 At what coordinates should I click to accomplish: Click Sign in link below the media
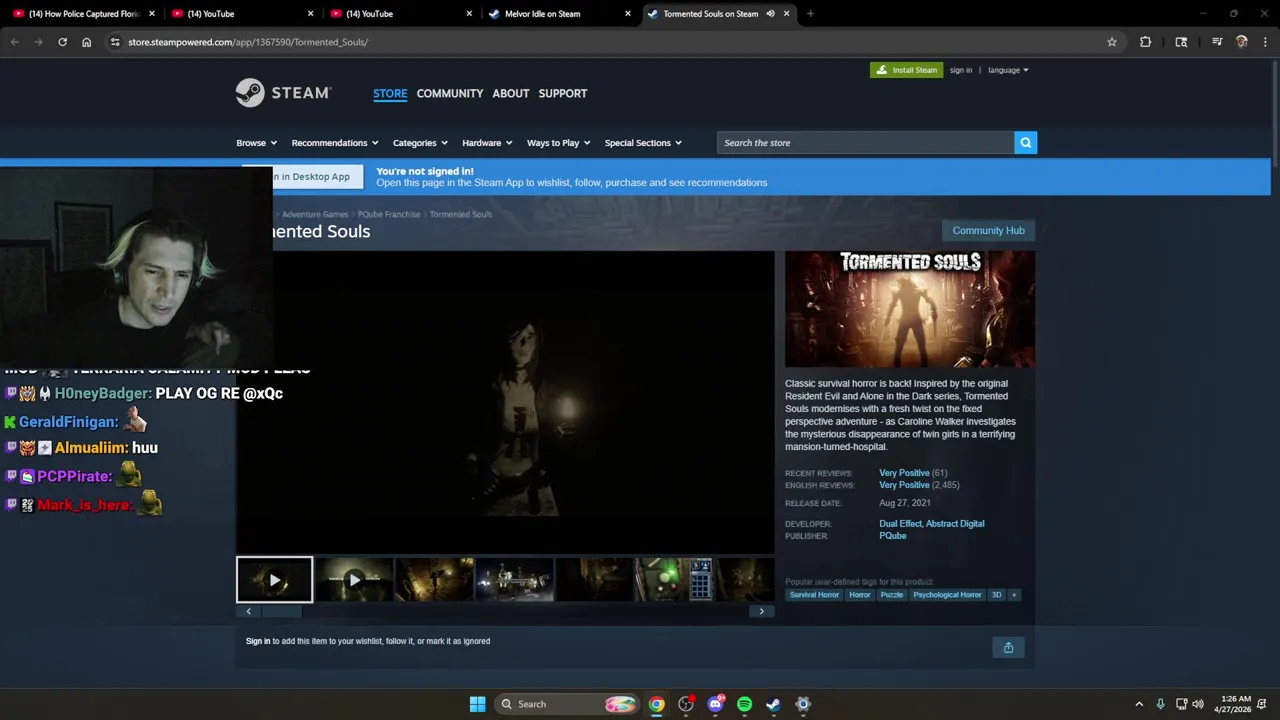tap(258, 641)
